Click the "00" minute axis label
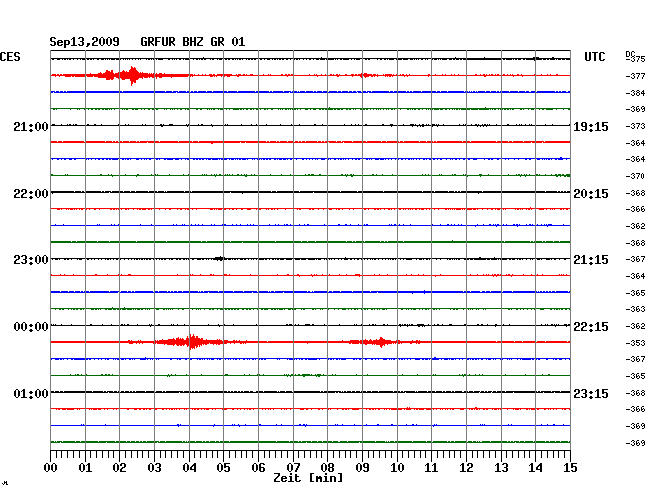This screenshot has height=494, width=650. click(51, 468)
